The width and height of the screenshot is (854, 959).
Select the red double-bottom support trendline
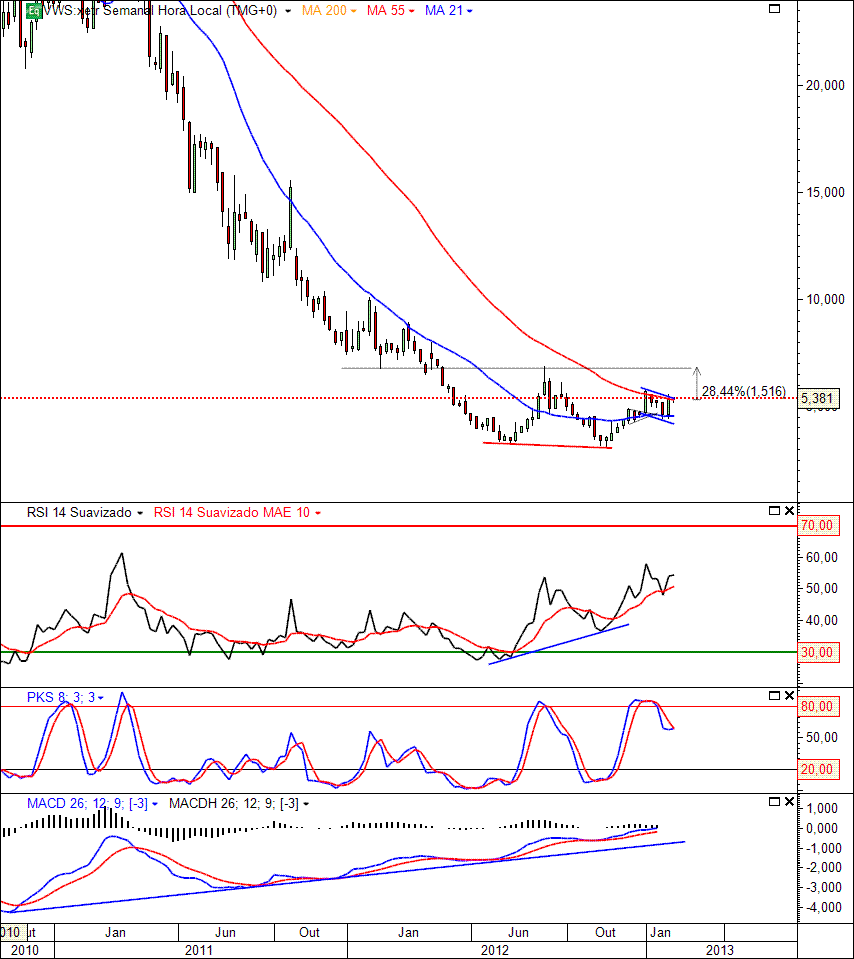click(x=548, y=445)
